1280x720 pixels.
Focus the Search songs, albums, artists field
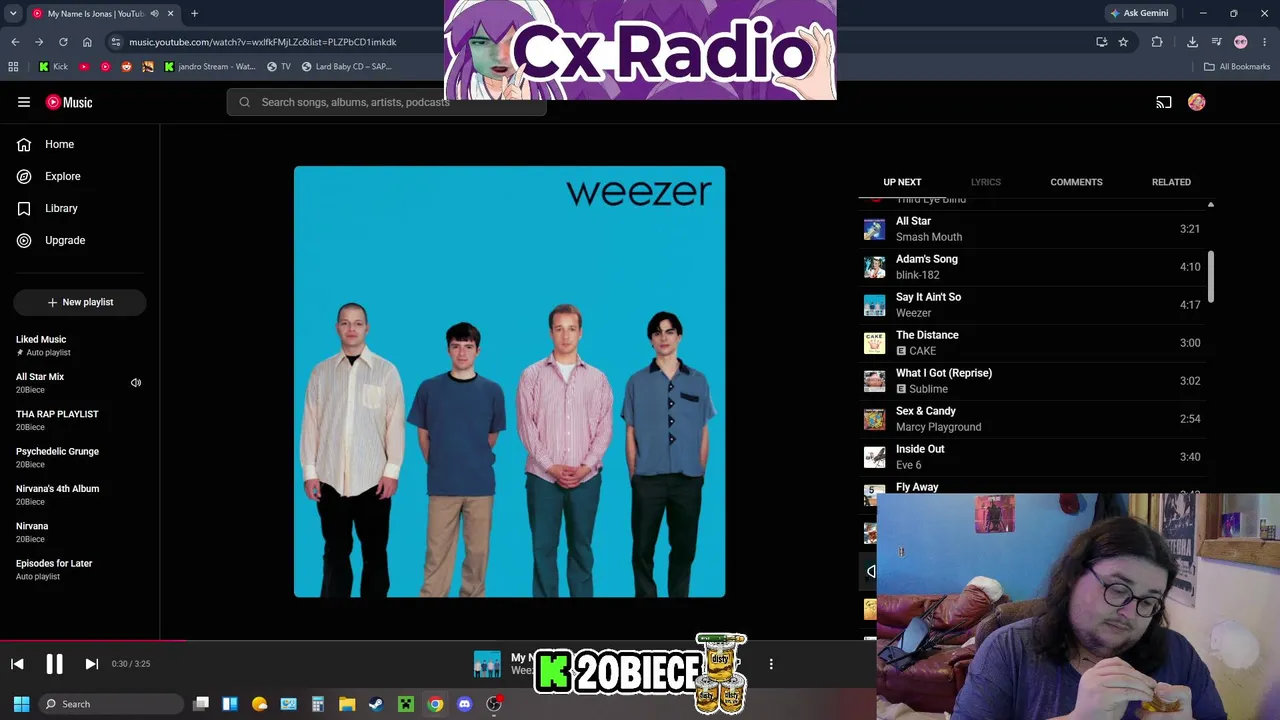387,102
